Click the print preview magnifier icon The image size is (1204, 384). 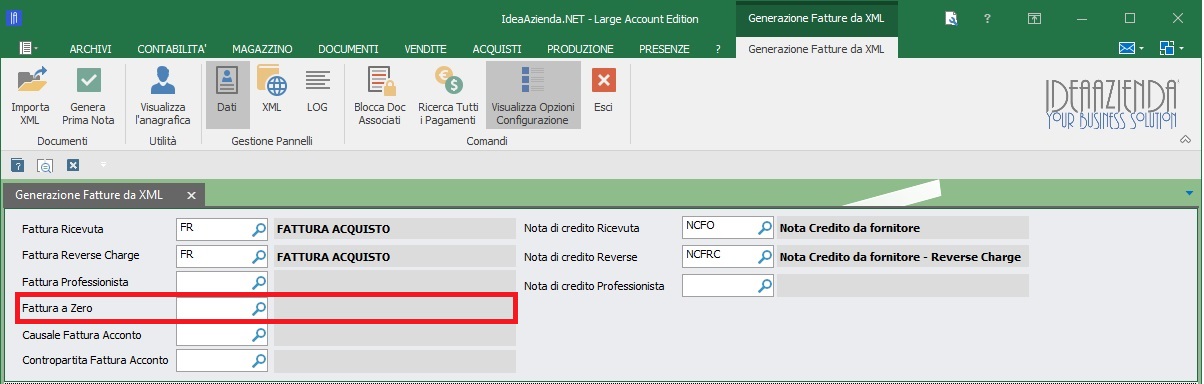[x=45, y=165]
